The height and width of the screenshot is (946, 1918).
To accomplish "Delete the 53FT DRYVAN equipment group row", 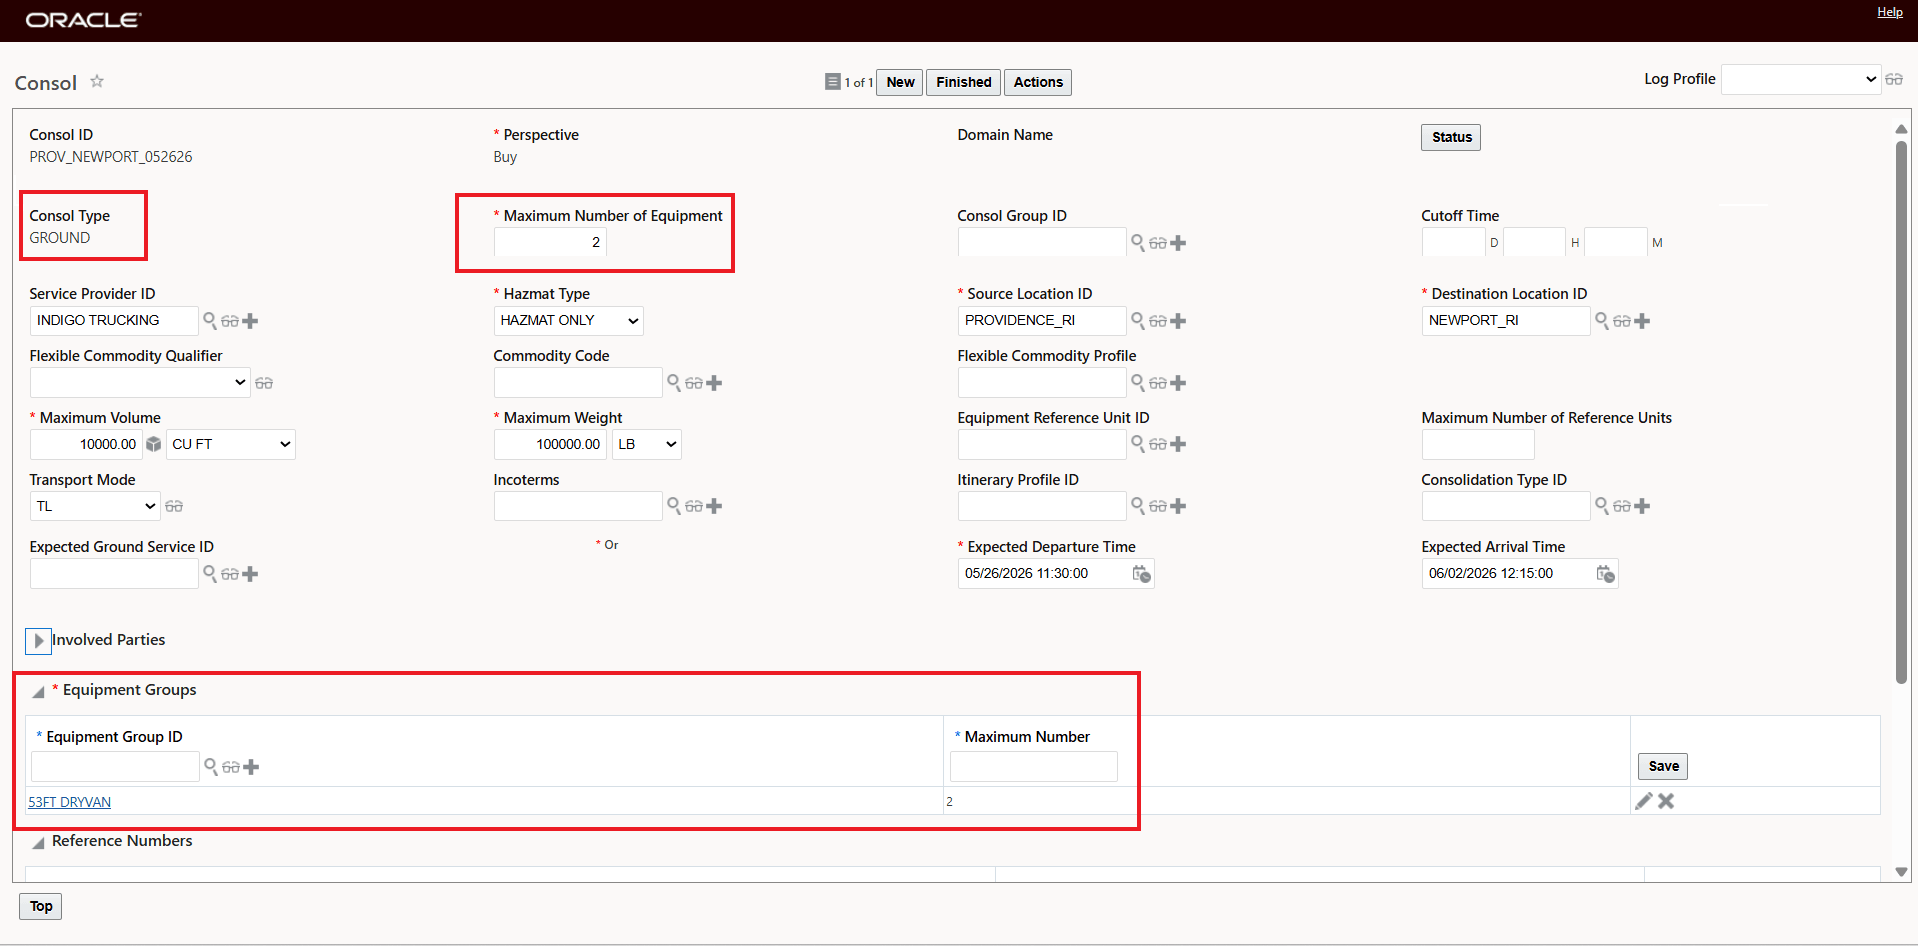I will (x=1666, y=801).
